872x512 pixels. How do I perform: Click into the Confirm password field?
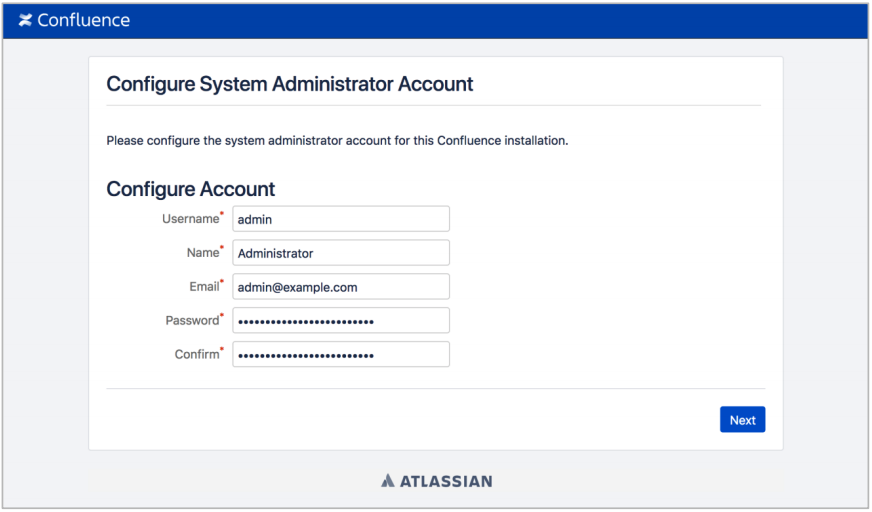341,355
